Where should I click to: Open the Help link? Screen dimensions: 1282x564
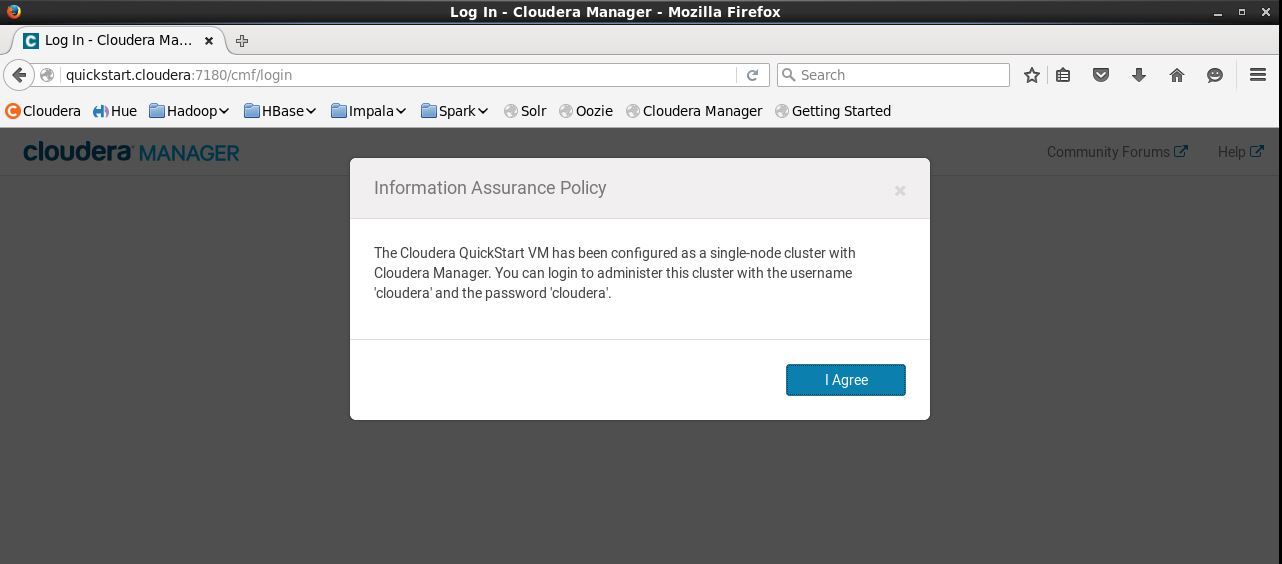pos(1241,152)
